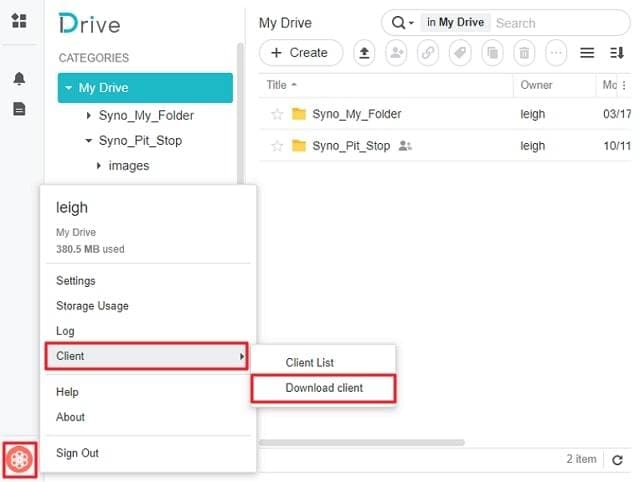The image size is (640, 482).
Task: Click the Delete trash icon
Action: tap(524, 53)
